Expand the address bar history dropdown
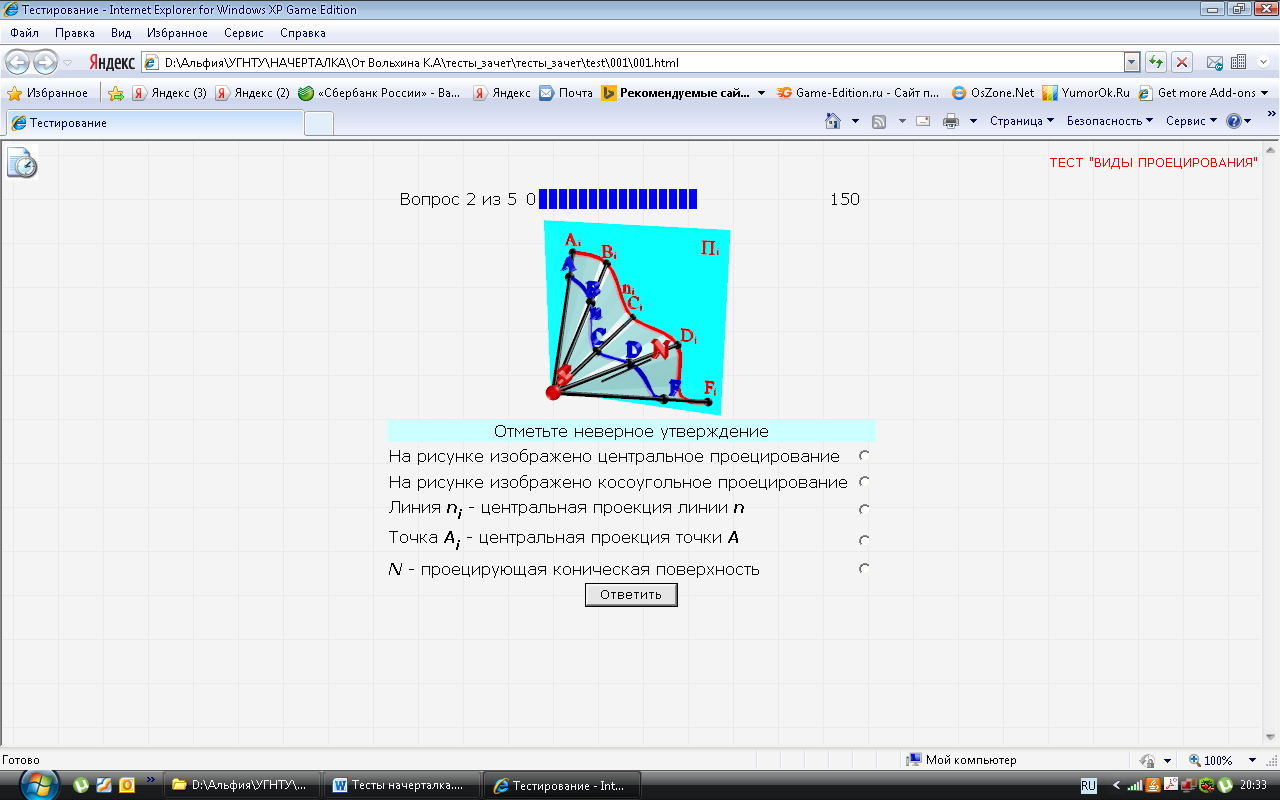 tap(1131, 62)
